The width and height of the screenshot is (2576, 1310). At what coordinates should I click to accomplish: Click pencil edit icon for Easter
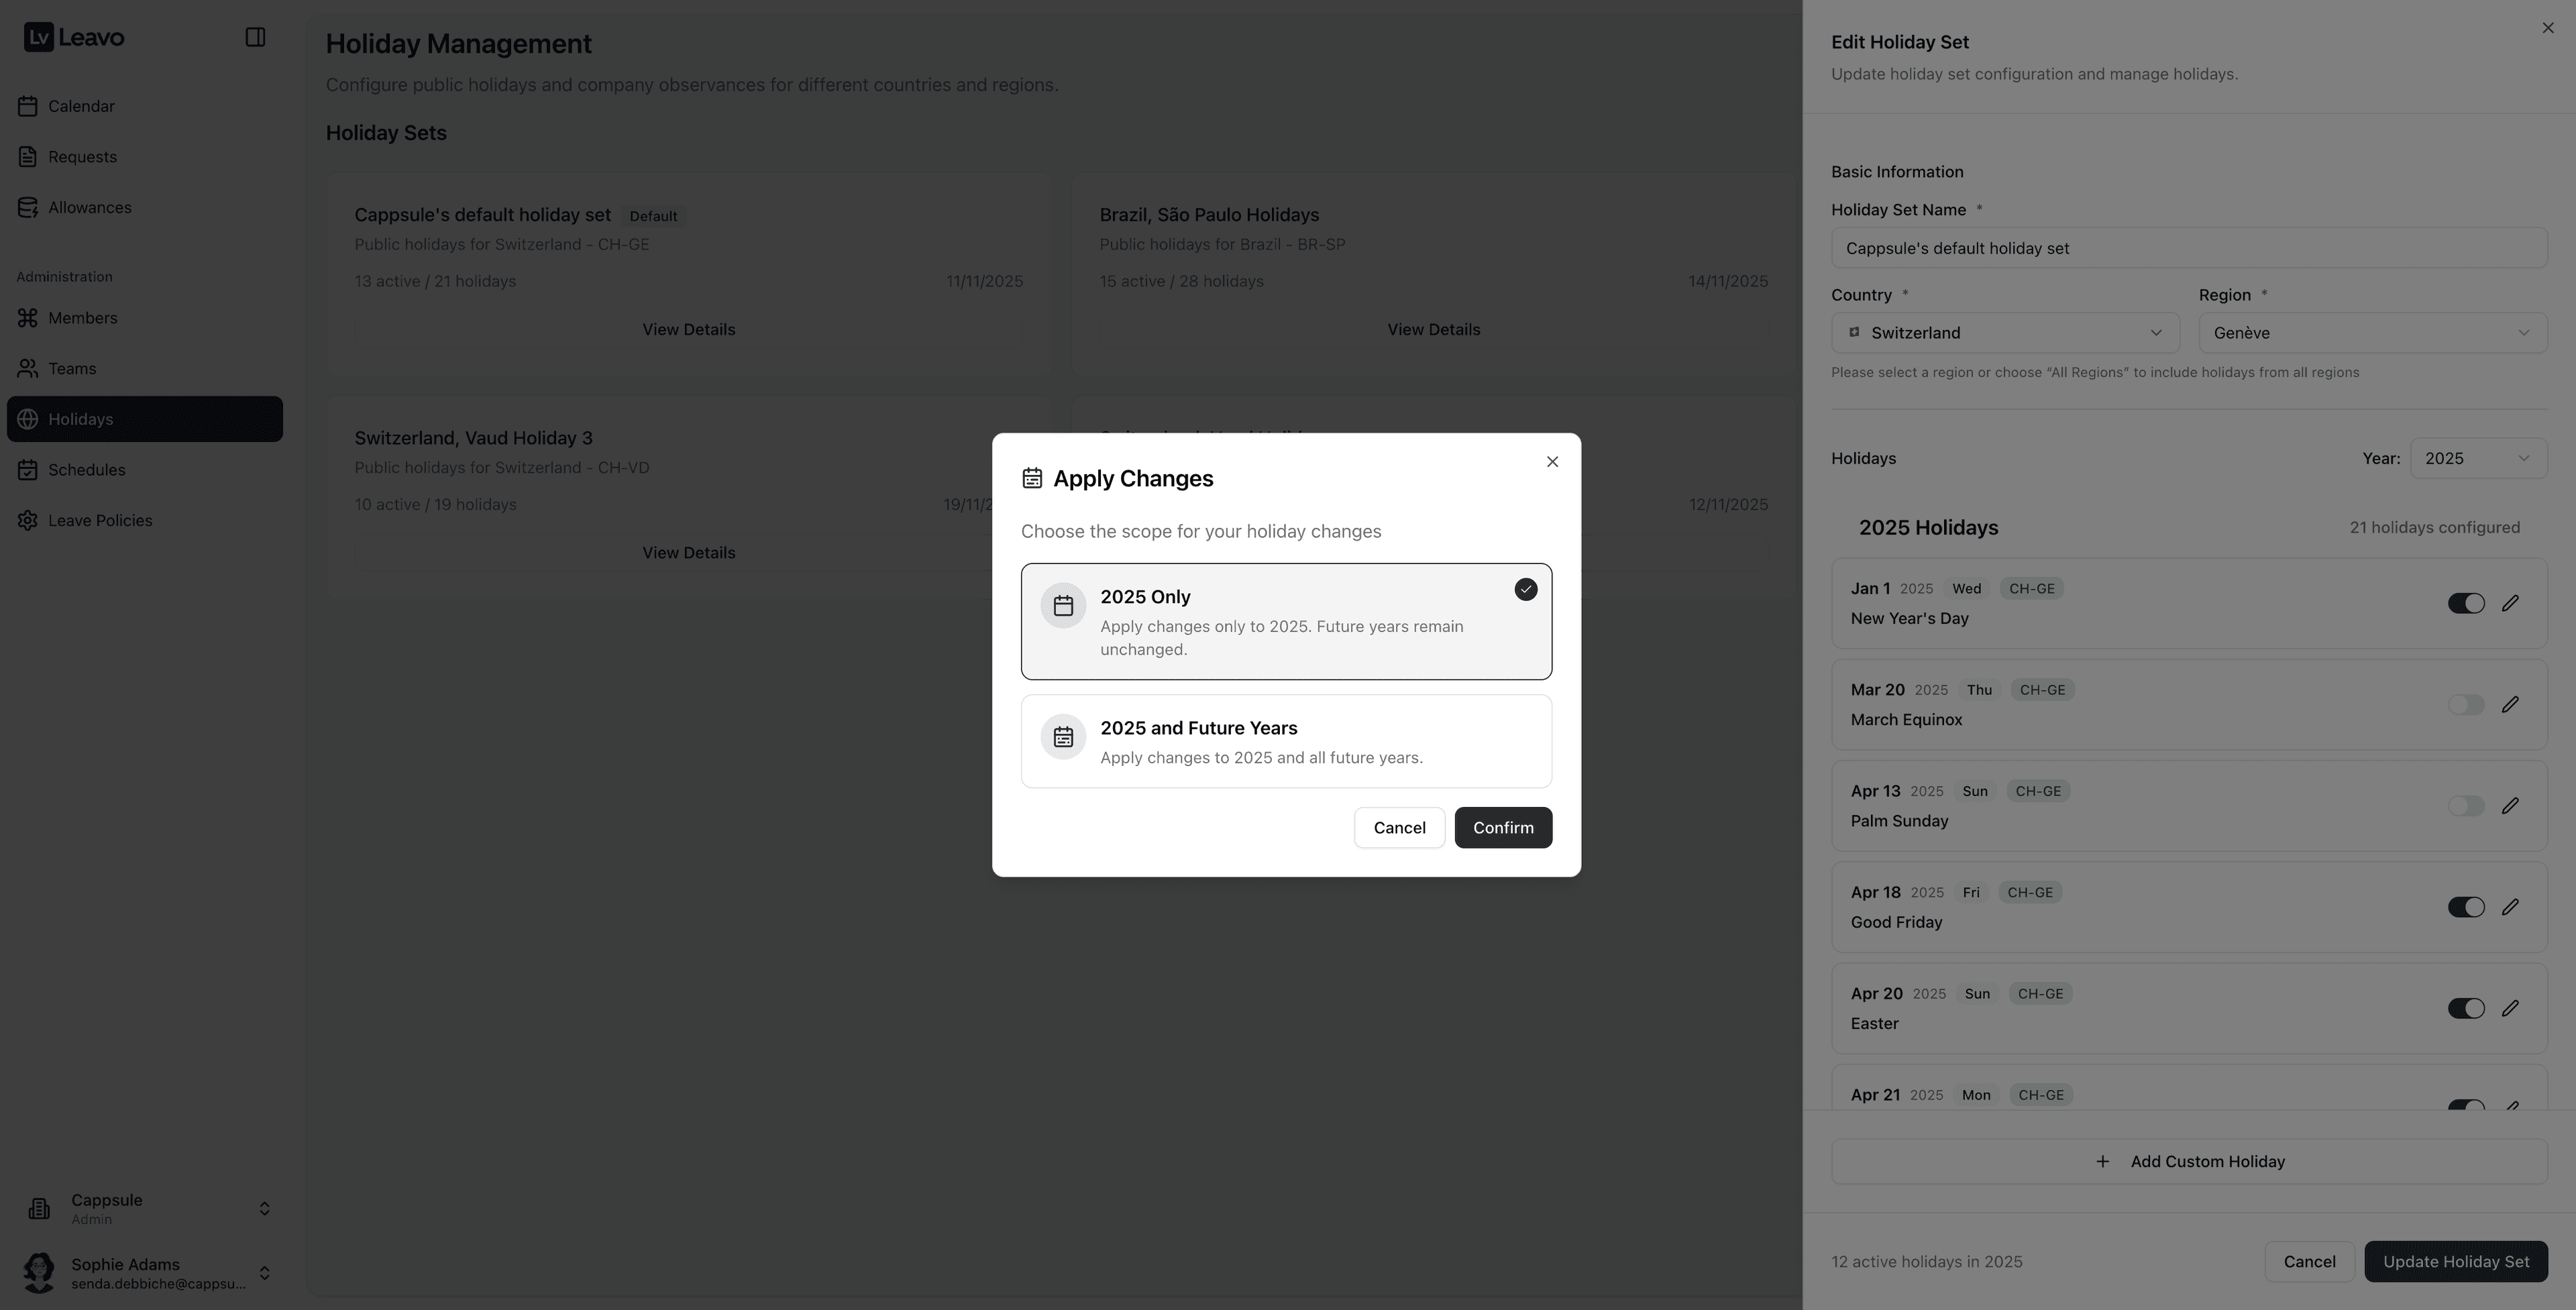pyautogui.click(x=2510, y=1008)
